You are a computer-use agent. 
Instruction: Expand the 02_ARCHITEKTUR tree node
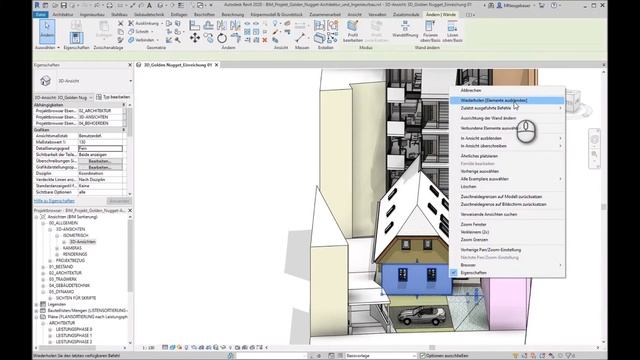point(43,273)
